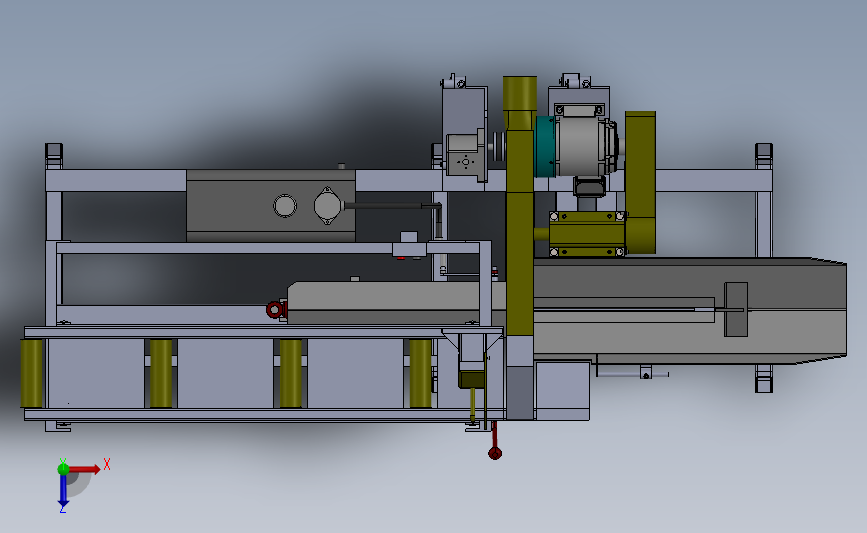
Task: Click the blue Z axis arrow of the triad
Action: click(63, 490)
